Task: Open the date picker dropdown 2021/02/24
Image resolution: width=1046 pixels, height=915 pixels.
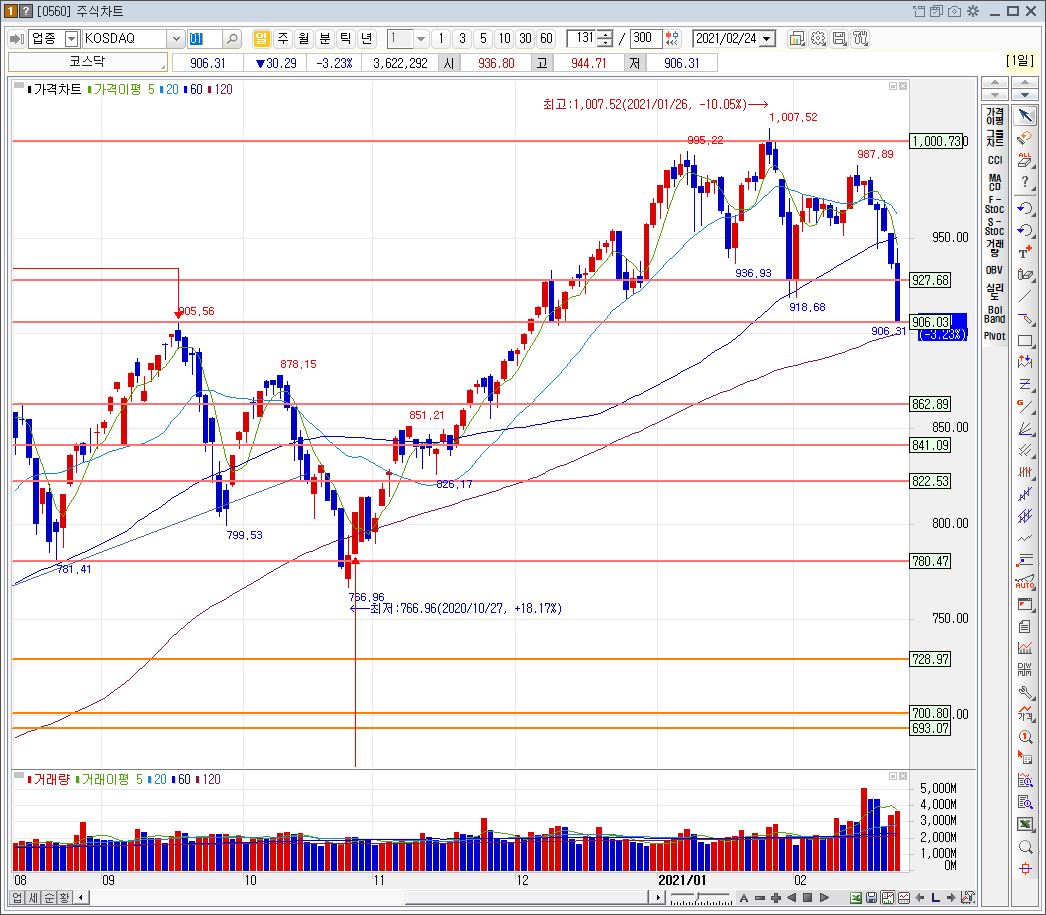Action: pos(767,39)
